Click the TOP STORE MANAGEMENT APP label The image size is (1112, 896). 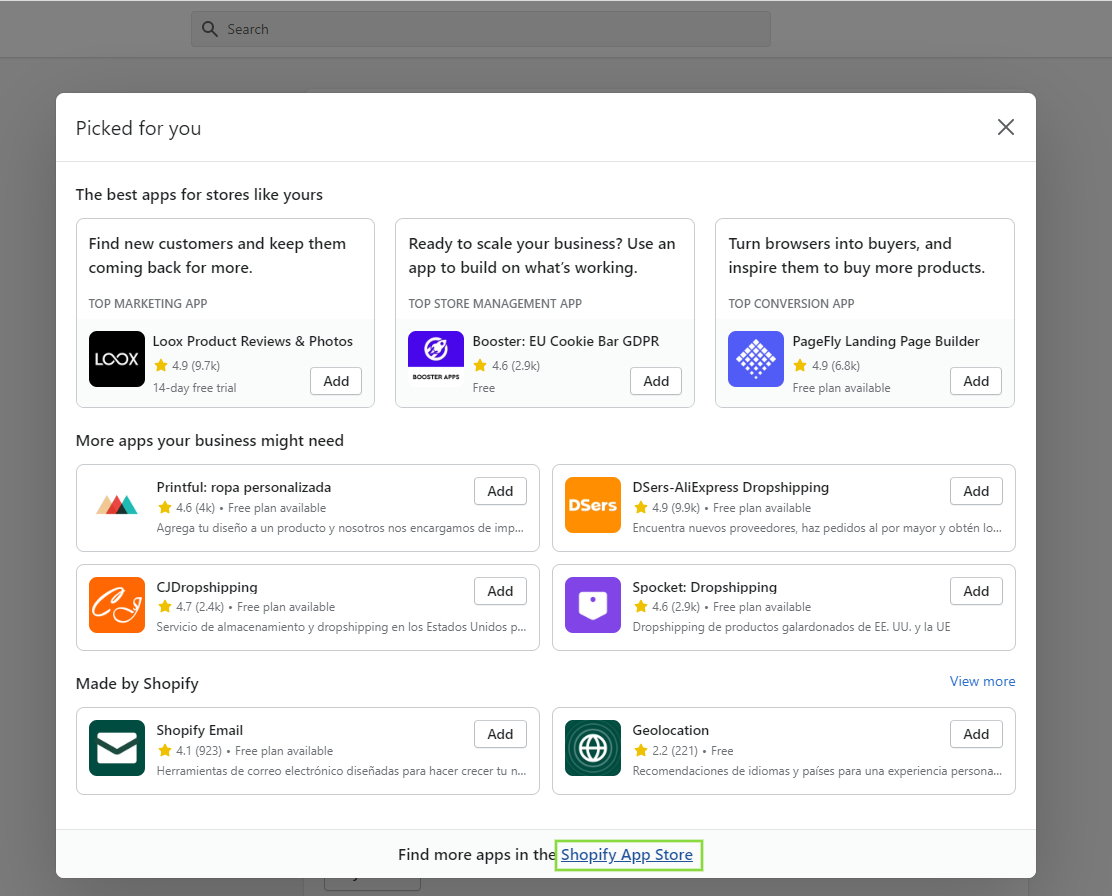coord(495,304)
